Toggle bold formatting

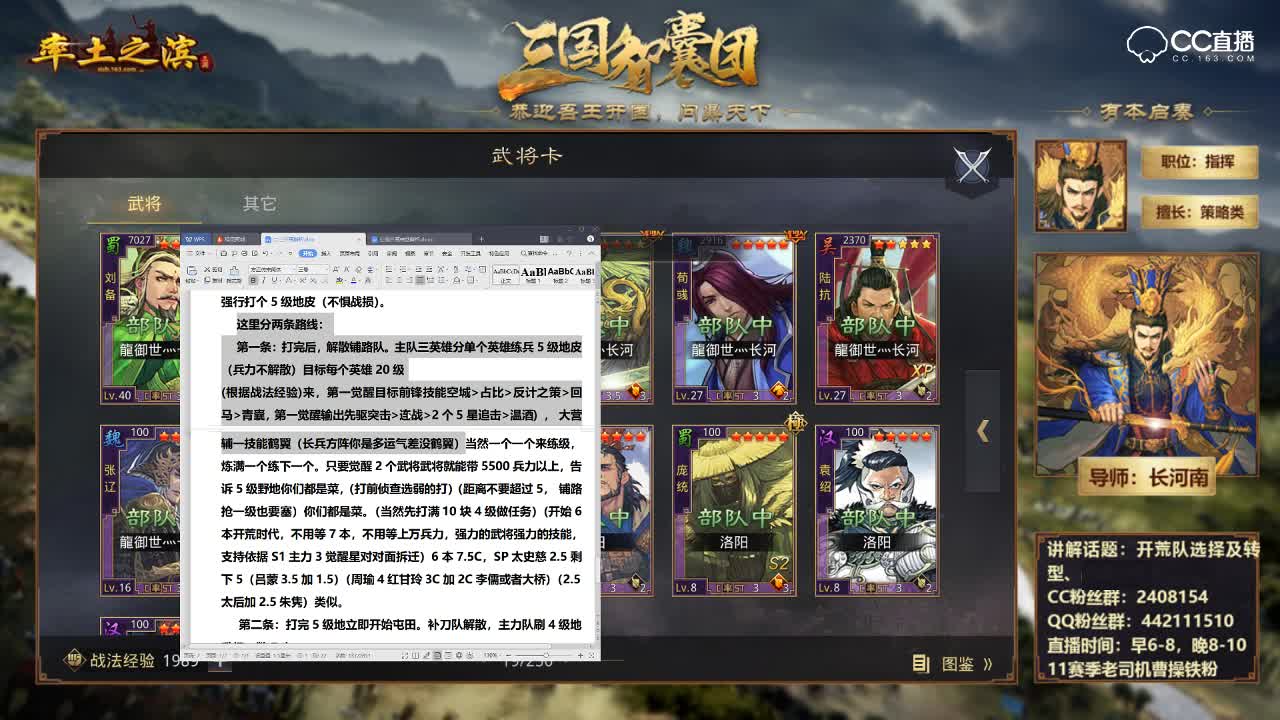pyautogui.click(x=253, y=282)
